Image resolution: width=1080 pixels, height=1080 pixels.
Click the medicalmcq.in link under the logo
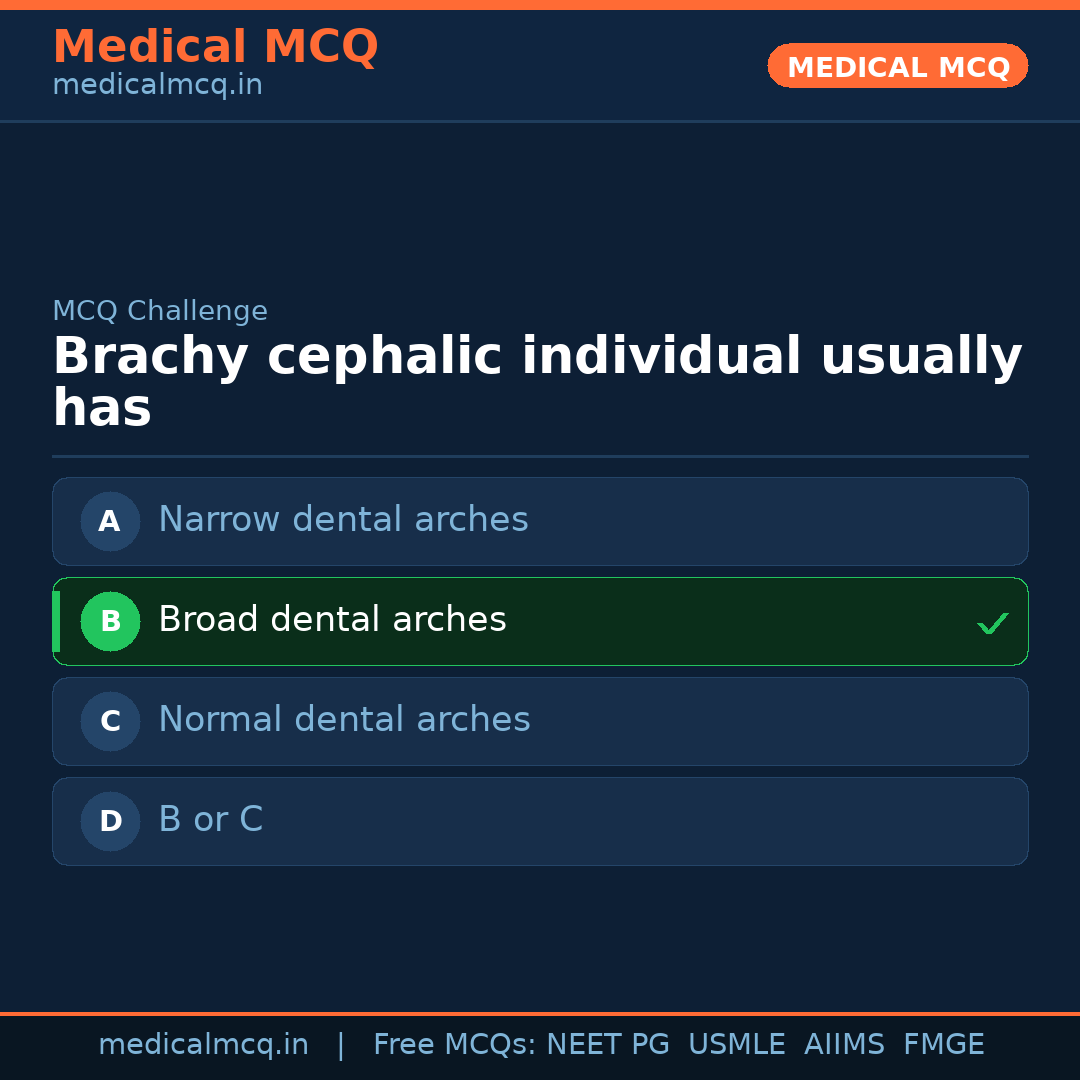click(x=156, y=84)
